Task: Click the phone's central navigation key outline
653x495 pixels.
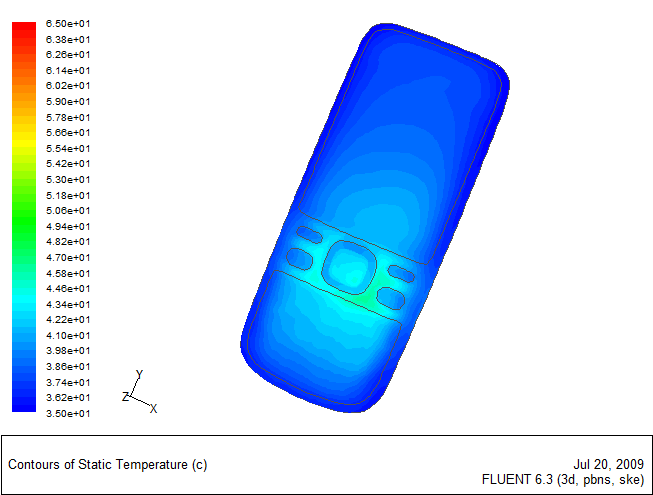Action: (x=349, y=267)
